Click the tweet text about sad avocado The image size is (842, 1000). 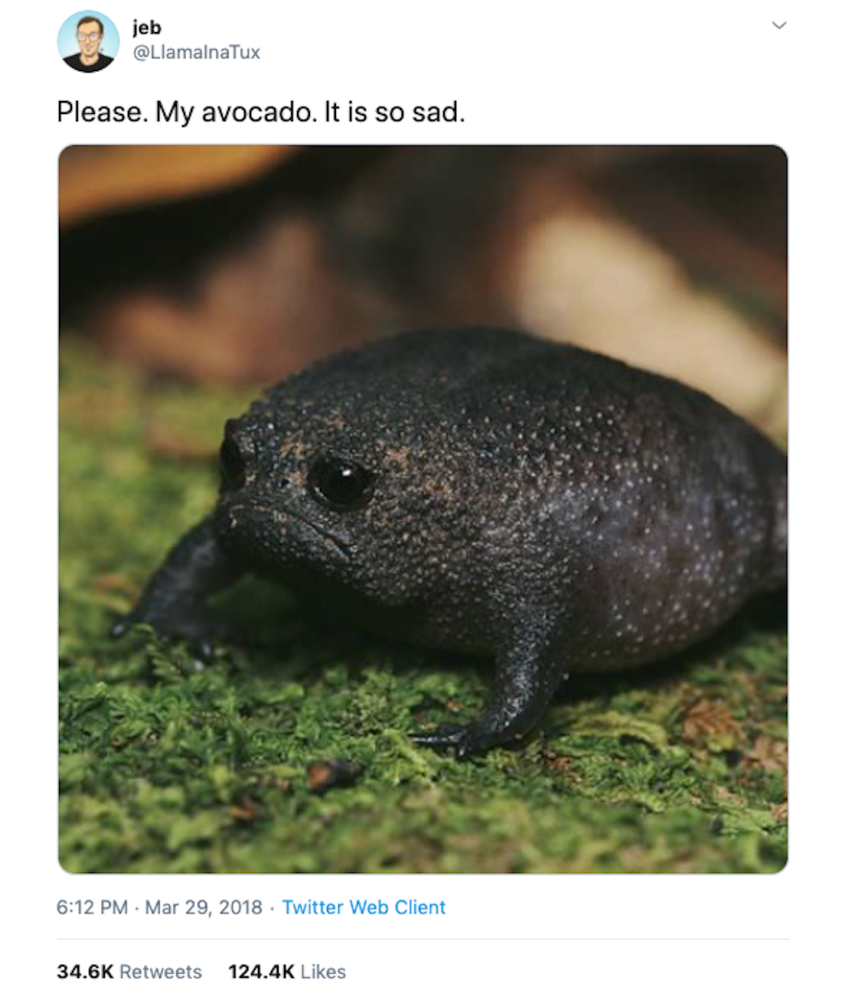point(261,112)
